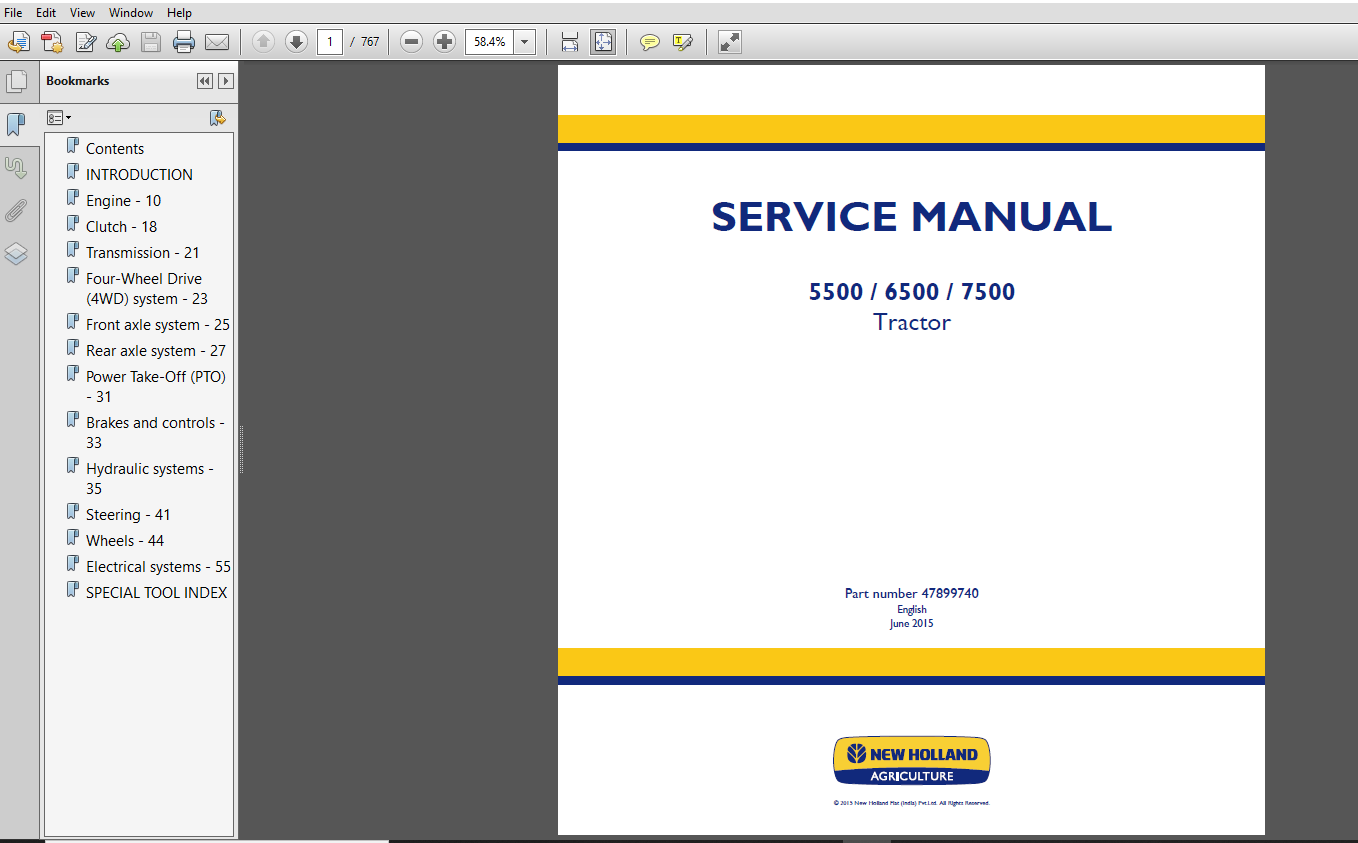Click the zoom value field showing 58.4%
The width and height of the screenshot is (1358, 843).
coord(490,42)
